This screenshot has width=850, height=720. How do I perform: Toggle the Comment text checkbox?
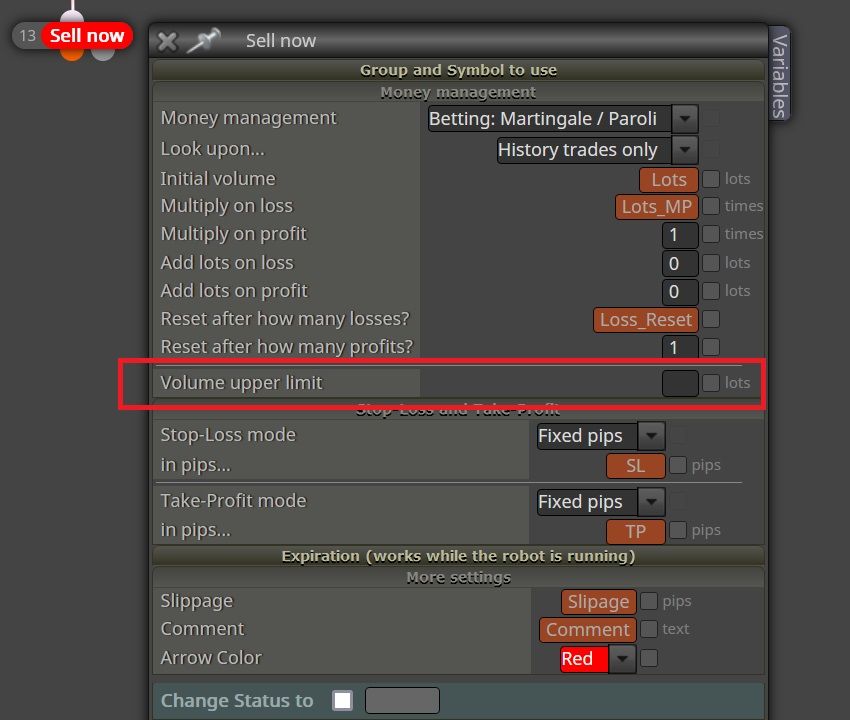648,629
